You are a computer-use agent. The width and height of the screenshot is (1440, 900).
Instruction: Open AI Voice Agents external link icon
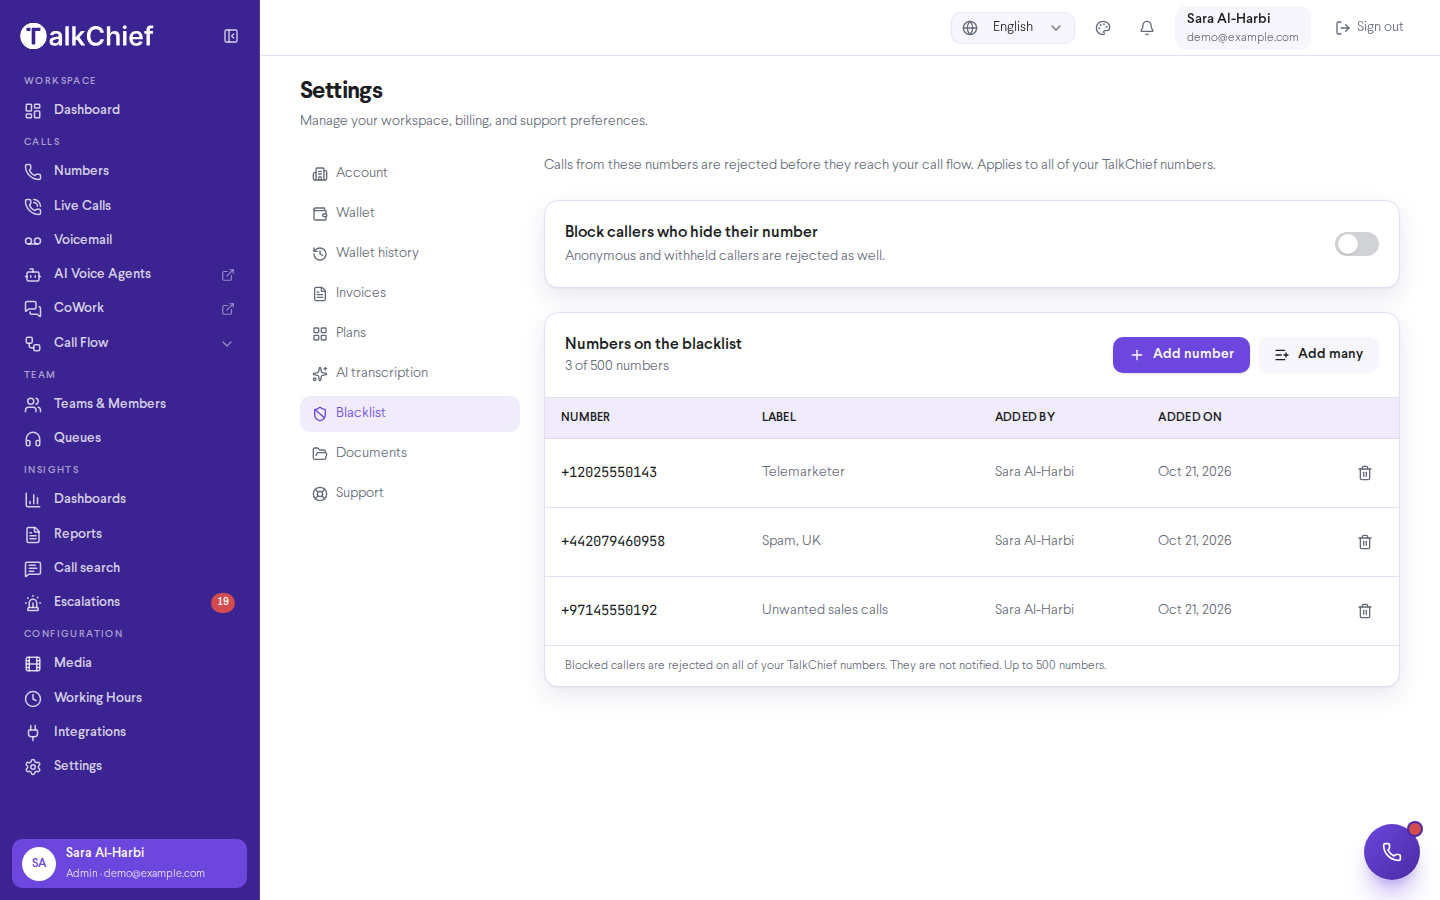point(228,274)
